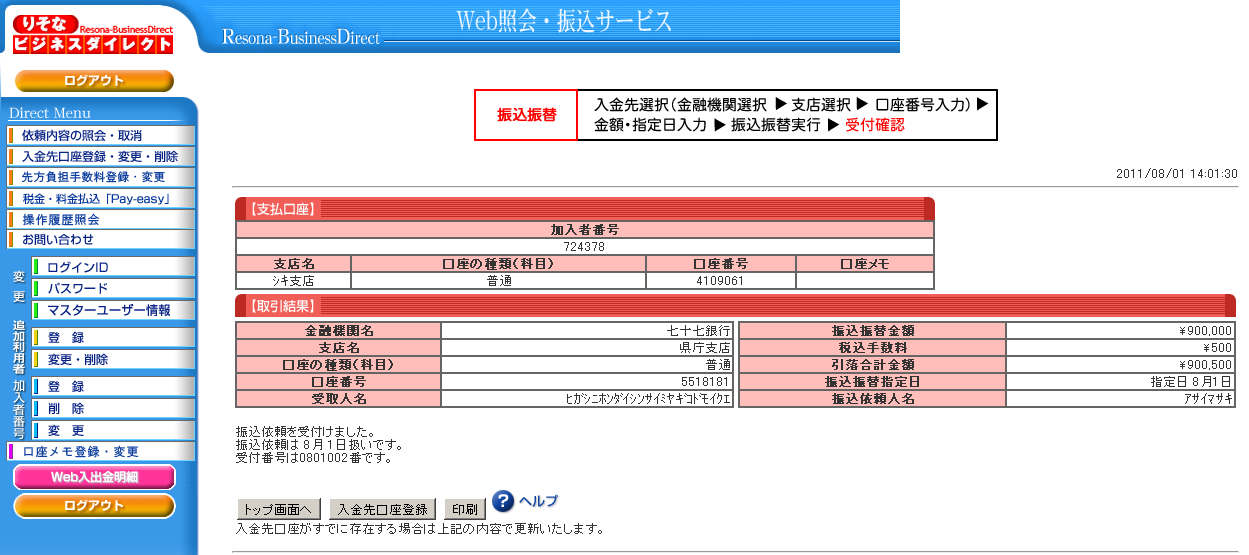The height and width of the screenshot is (555, 1249).
Task: Click branch name シキ支店 cell
Action: [293, 281]
